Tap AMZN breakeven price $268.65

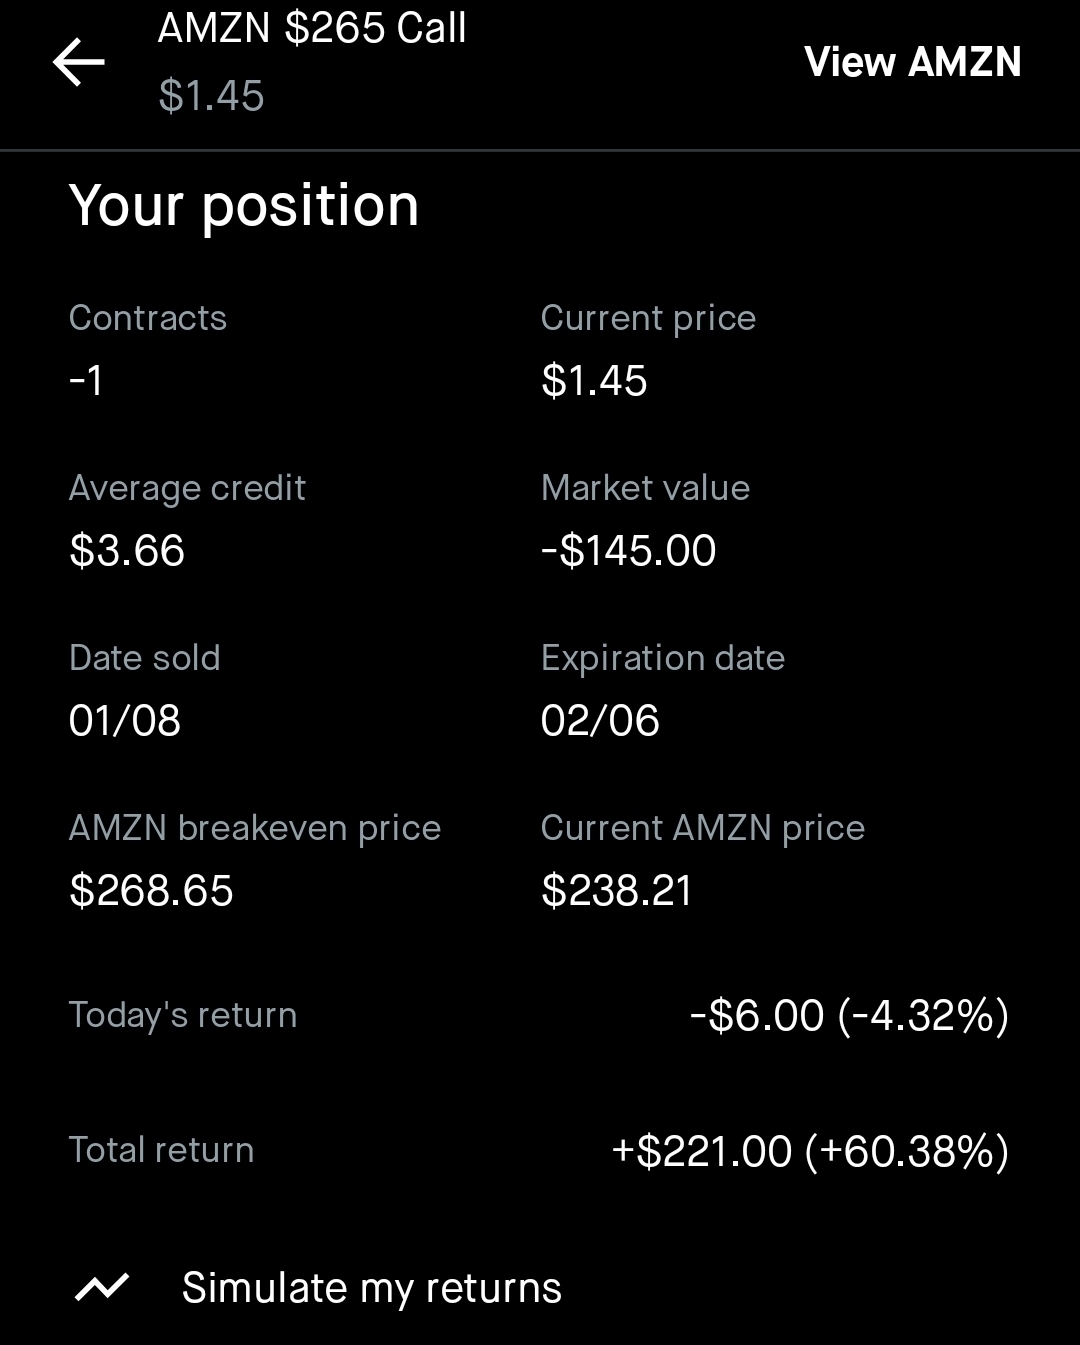(x=151, y=891)
